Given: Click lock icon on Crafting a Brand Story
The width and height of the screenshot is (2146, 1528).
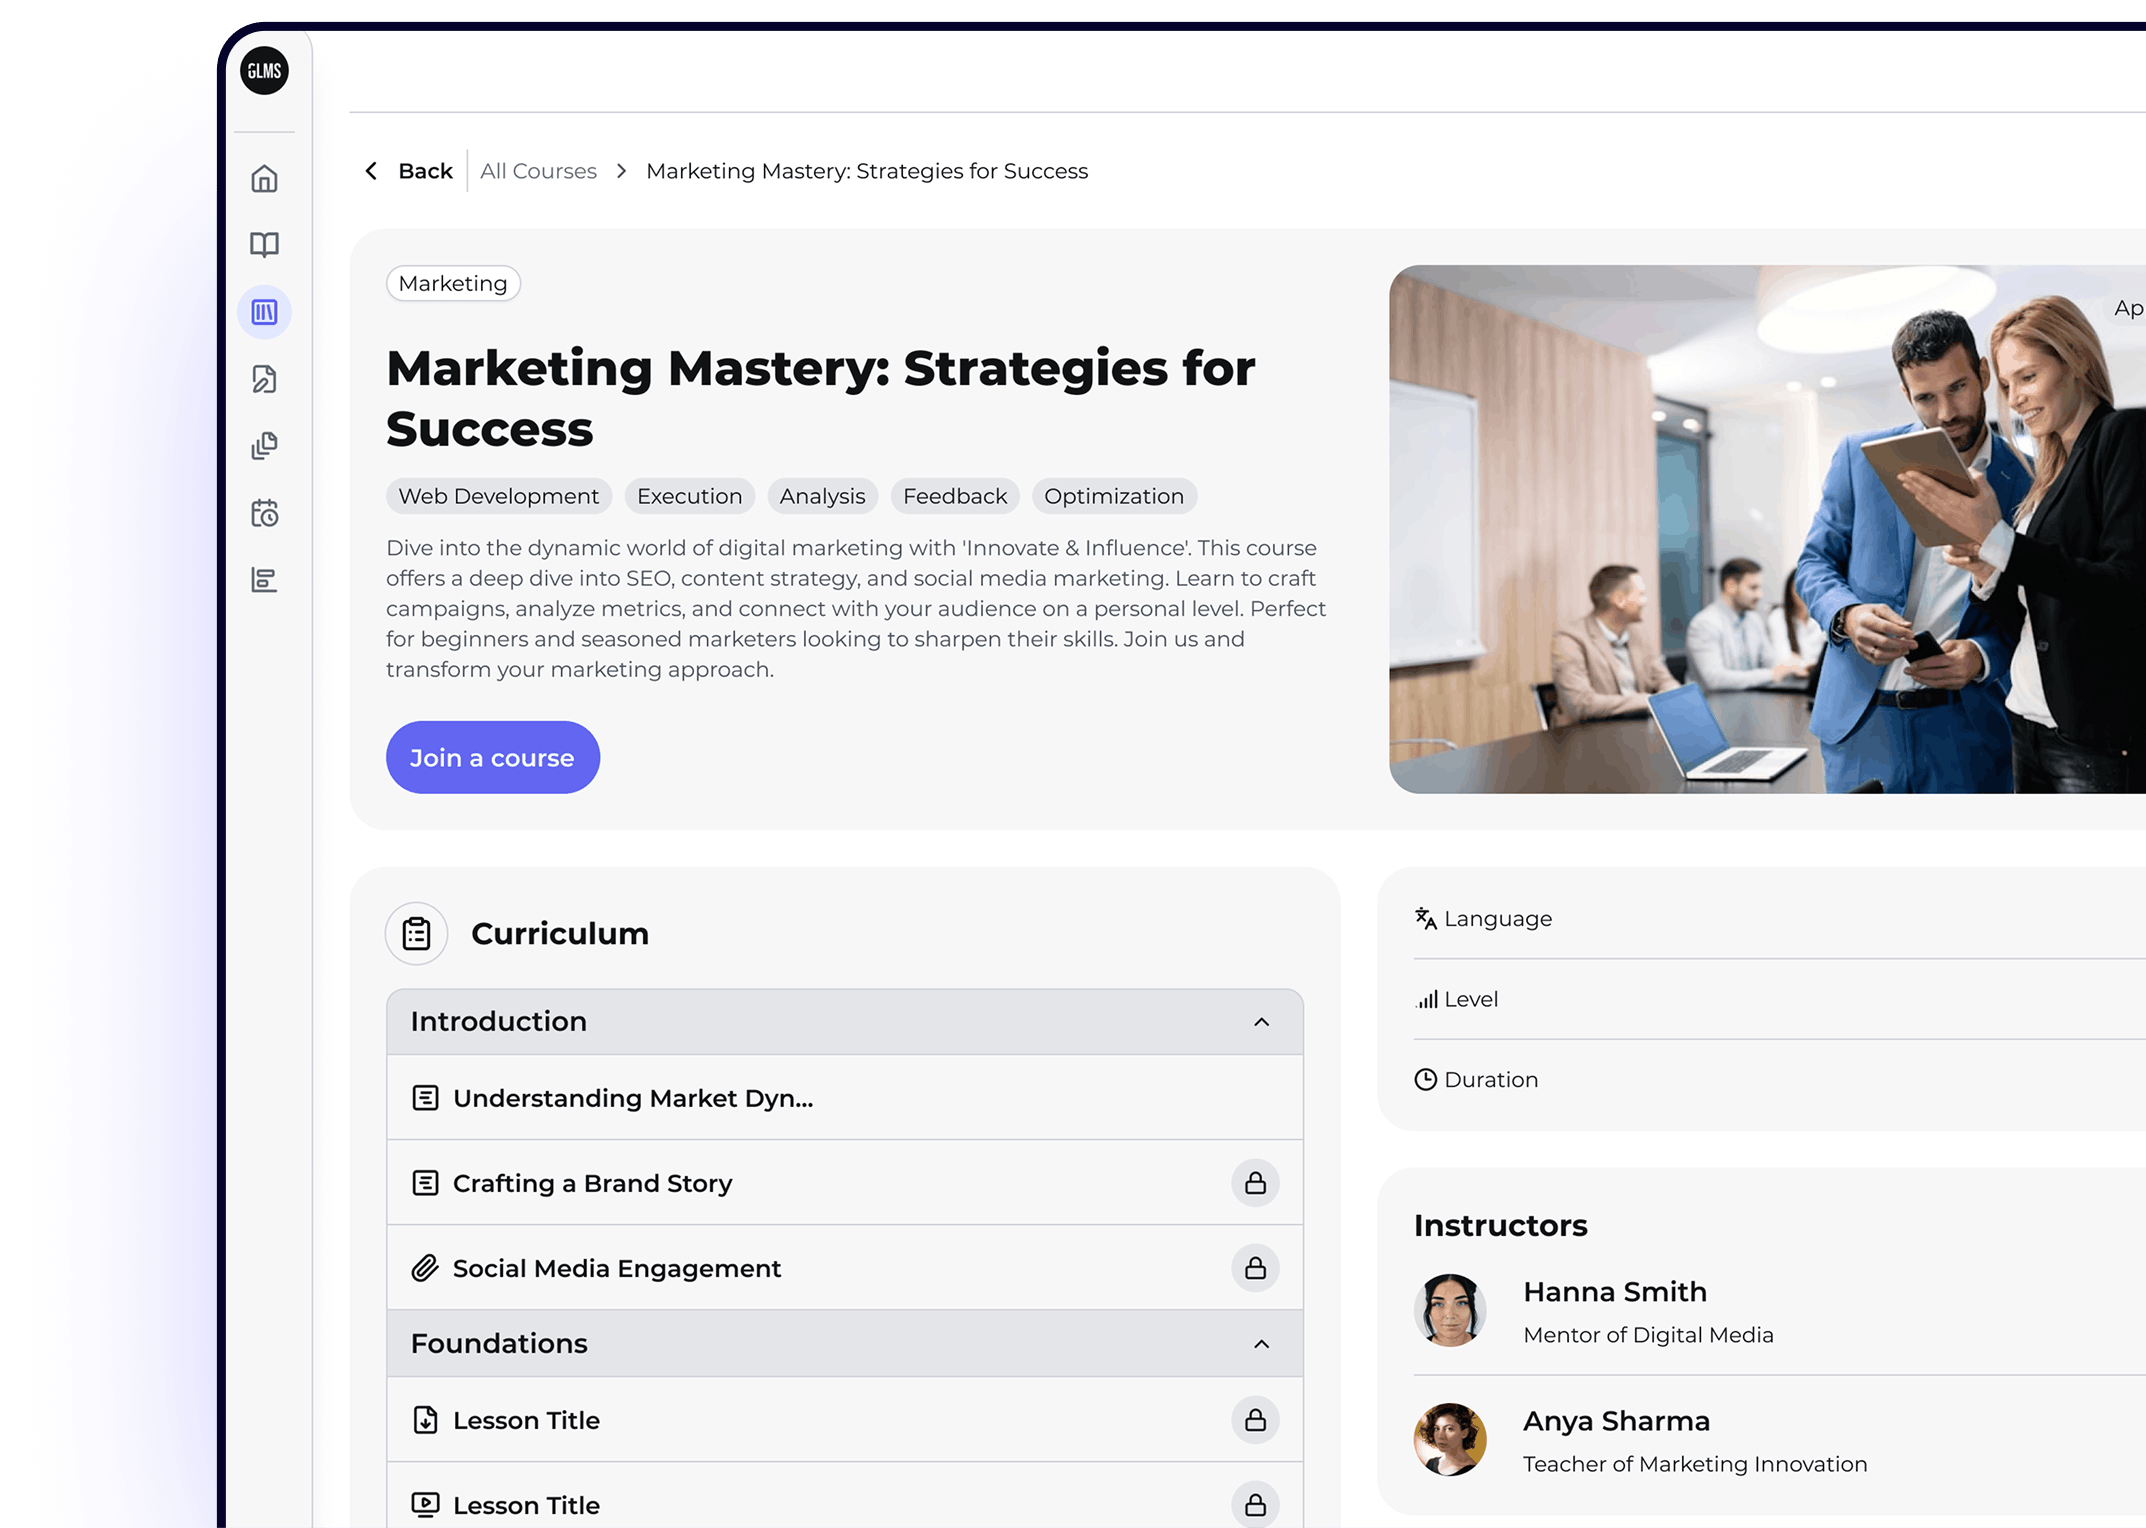Looking at the screenshot, I should tap(1254, 1183).
